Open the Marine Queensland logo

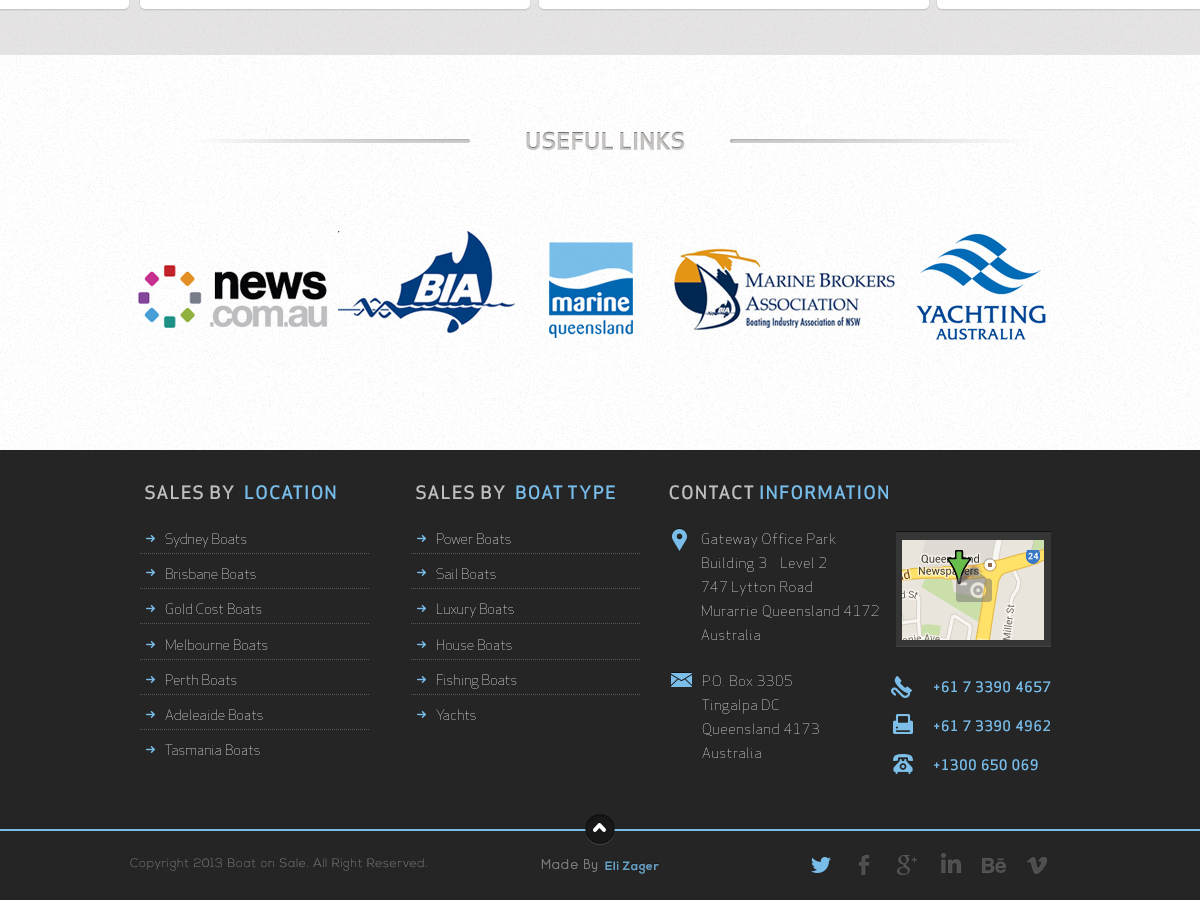(591, 289)
